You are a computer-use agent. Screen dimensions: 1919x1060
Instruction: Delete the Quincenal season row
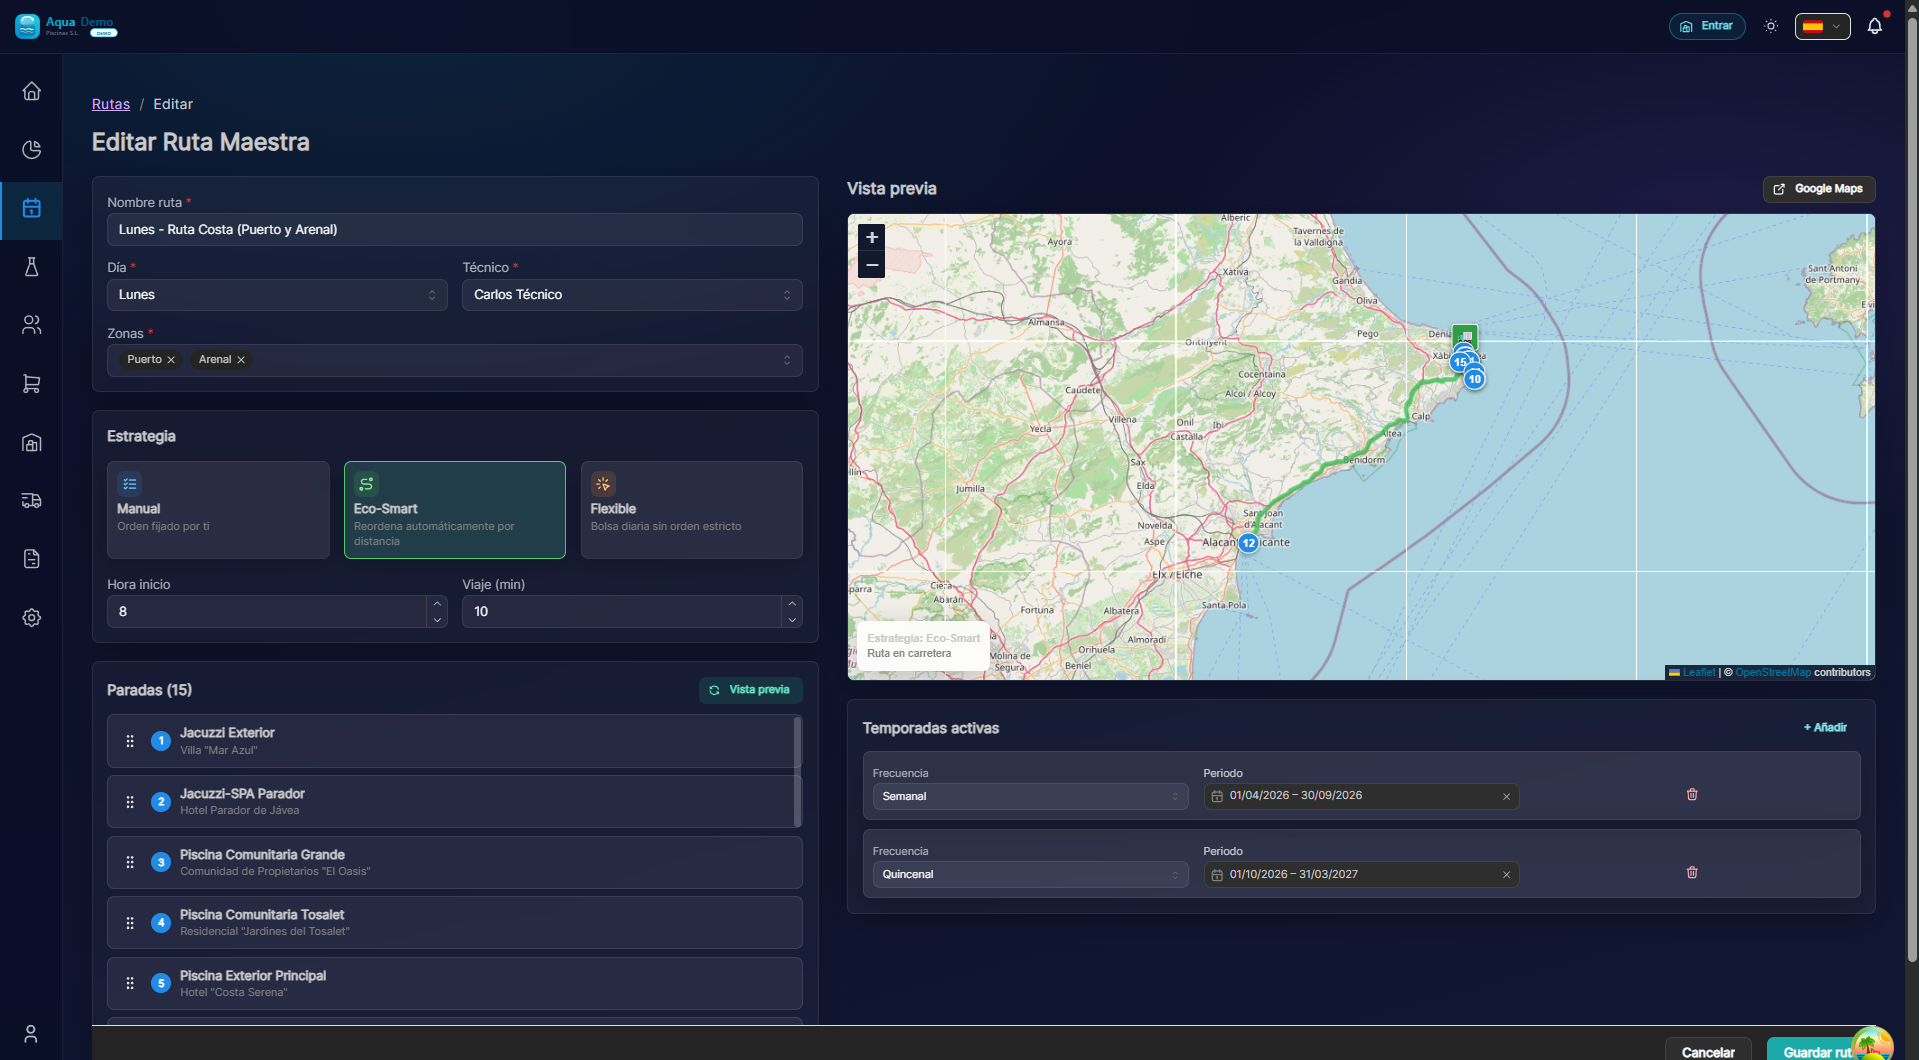(x=1692, y=873)
